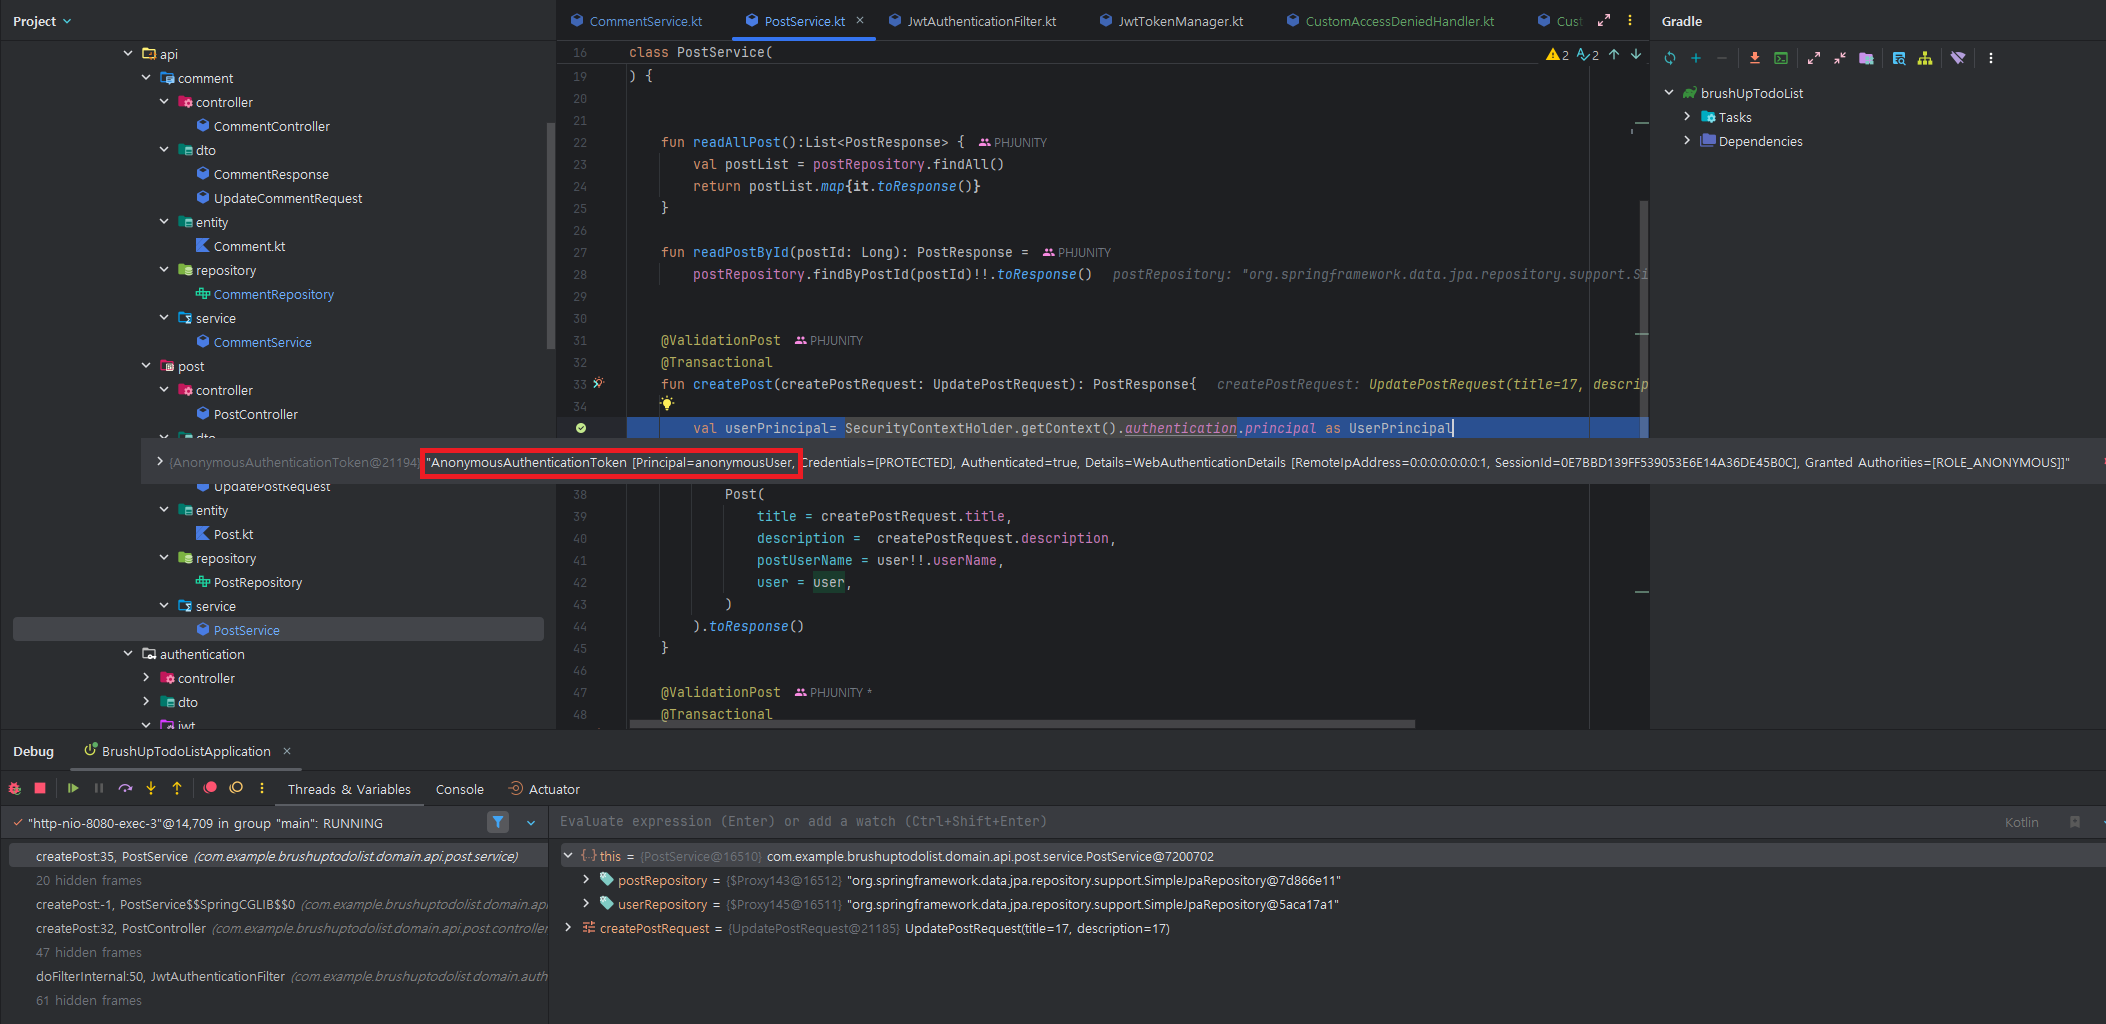
Task: Open the Execute Gradle Task terminal icon
Action: 1781,58
